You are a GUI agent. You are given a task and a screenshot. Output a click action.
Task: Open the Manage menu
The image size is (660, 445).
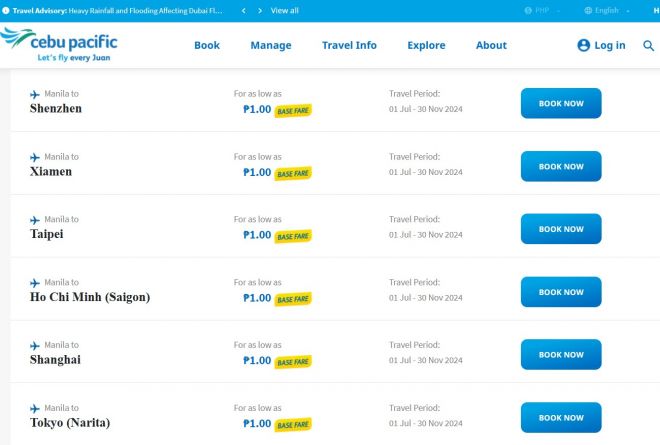271,45
